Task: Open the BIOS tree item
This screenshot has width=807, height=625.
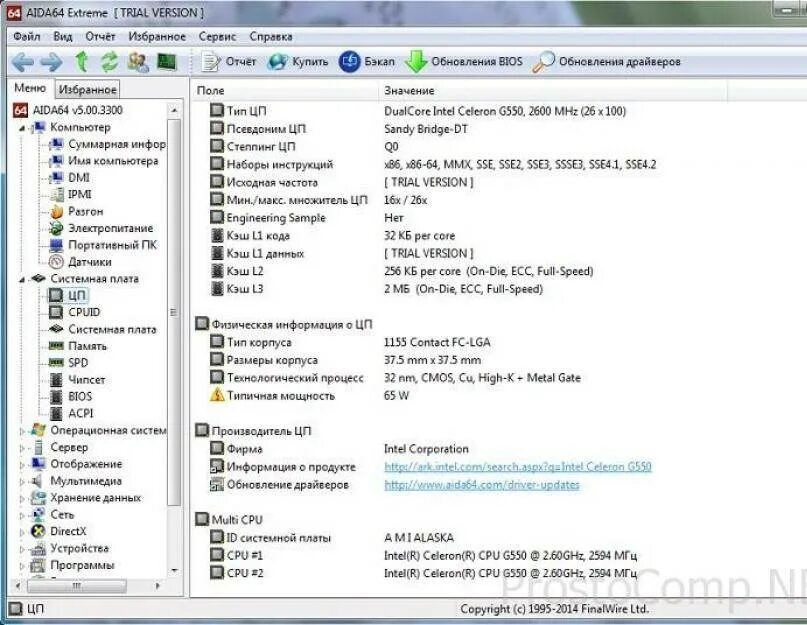Action: [x=71, y=396]
